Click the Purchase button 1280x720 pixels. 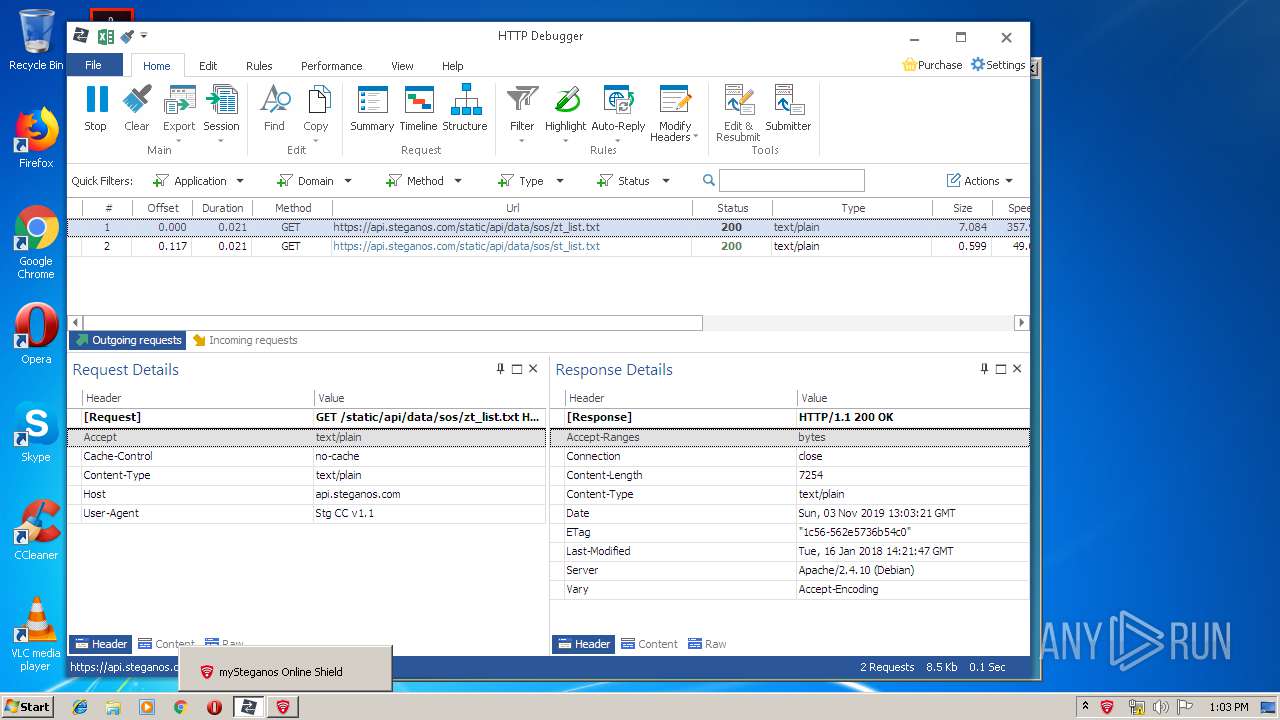[x=932, y=65]
